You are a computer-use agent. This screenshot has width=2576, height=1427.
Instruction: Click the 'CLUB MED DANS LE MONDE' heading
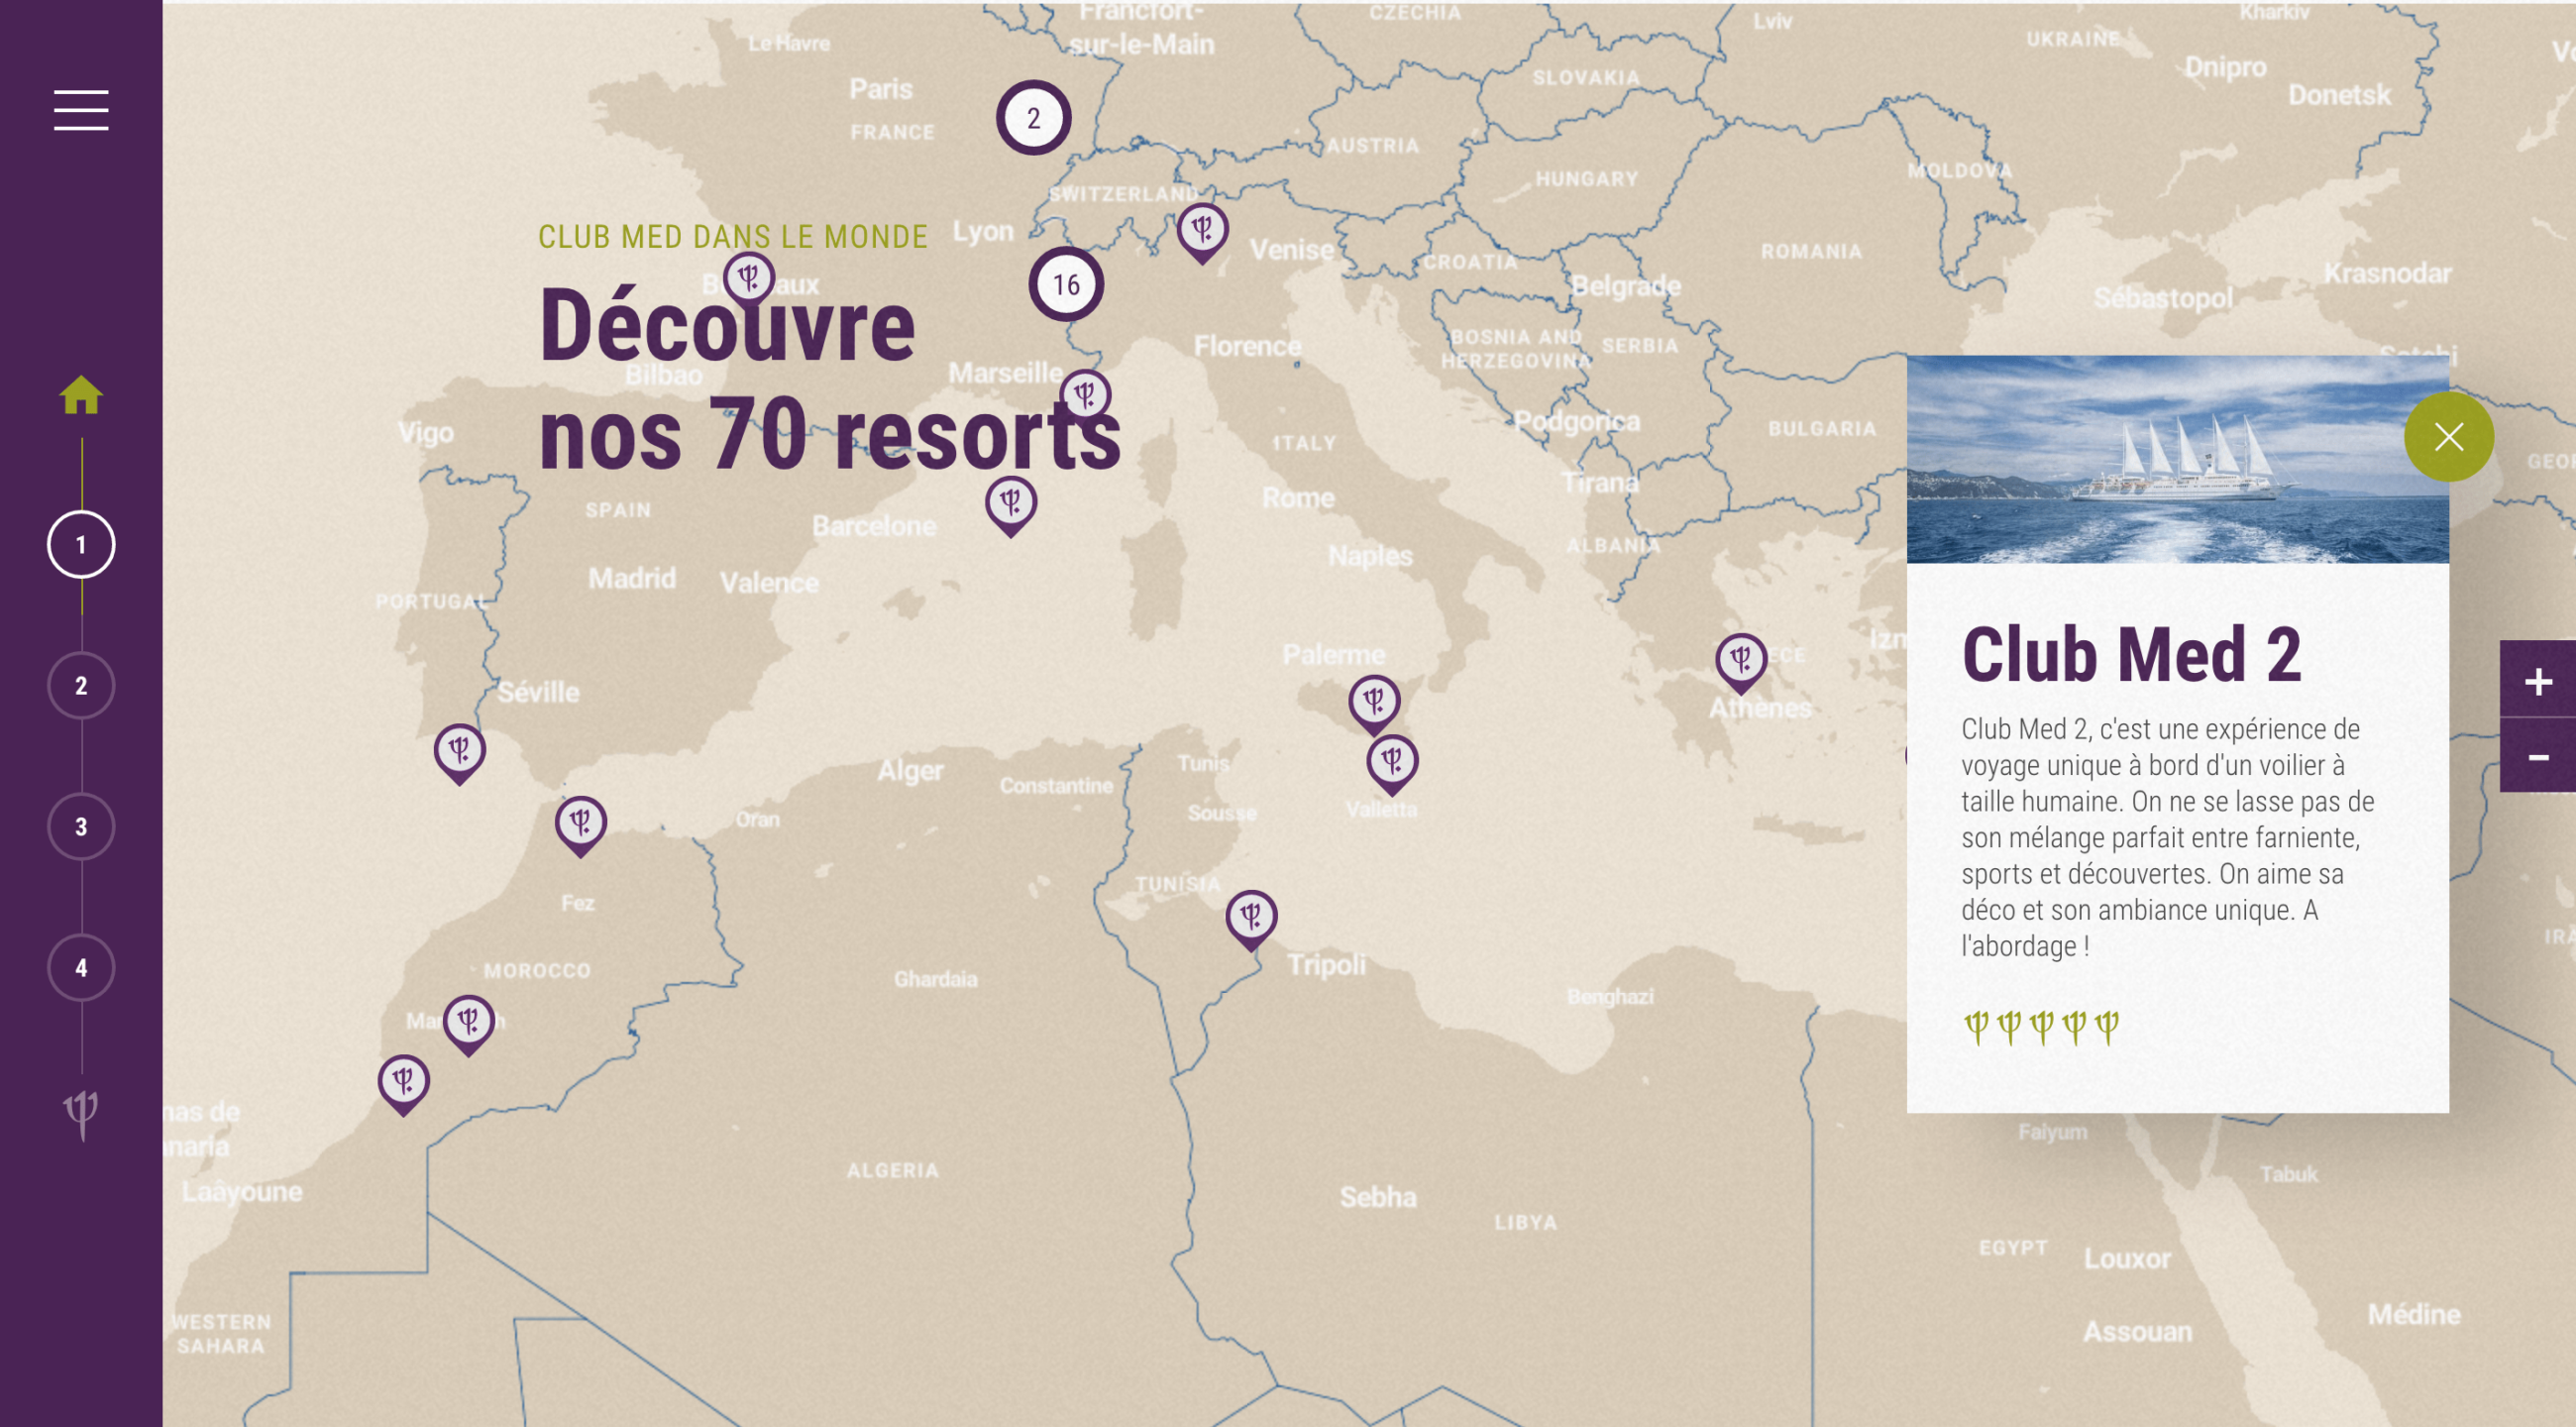[732, 237]
